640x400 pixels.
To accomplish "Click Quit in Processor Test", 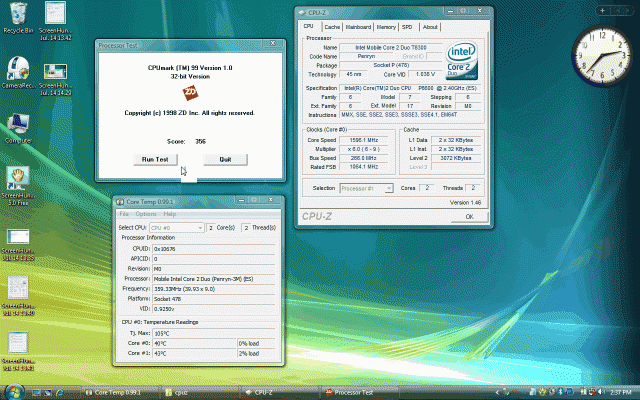I will point(225,160).
